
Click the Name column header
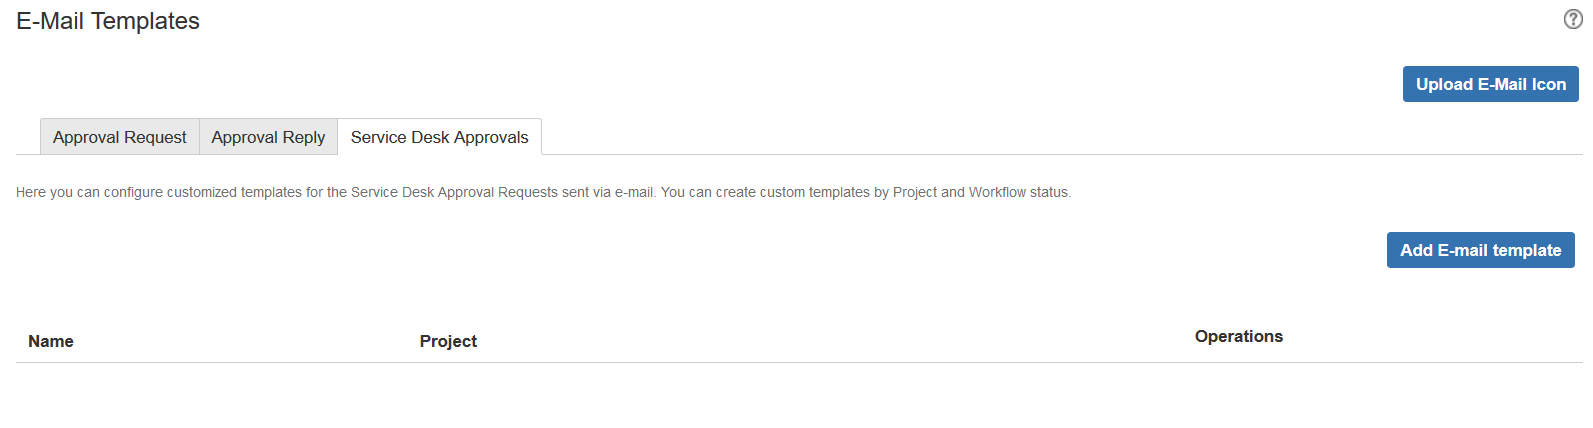click(51, 341)
